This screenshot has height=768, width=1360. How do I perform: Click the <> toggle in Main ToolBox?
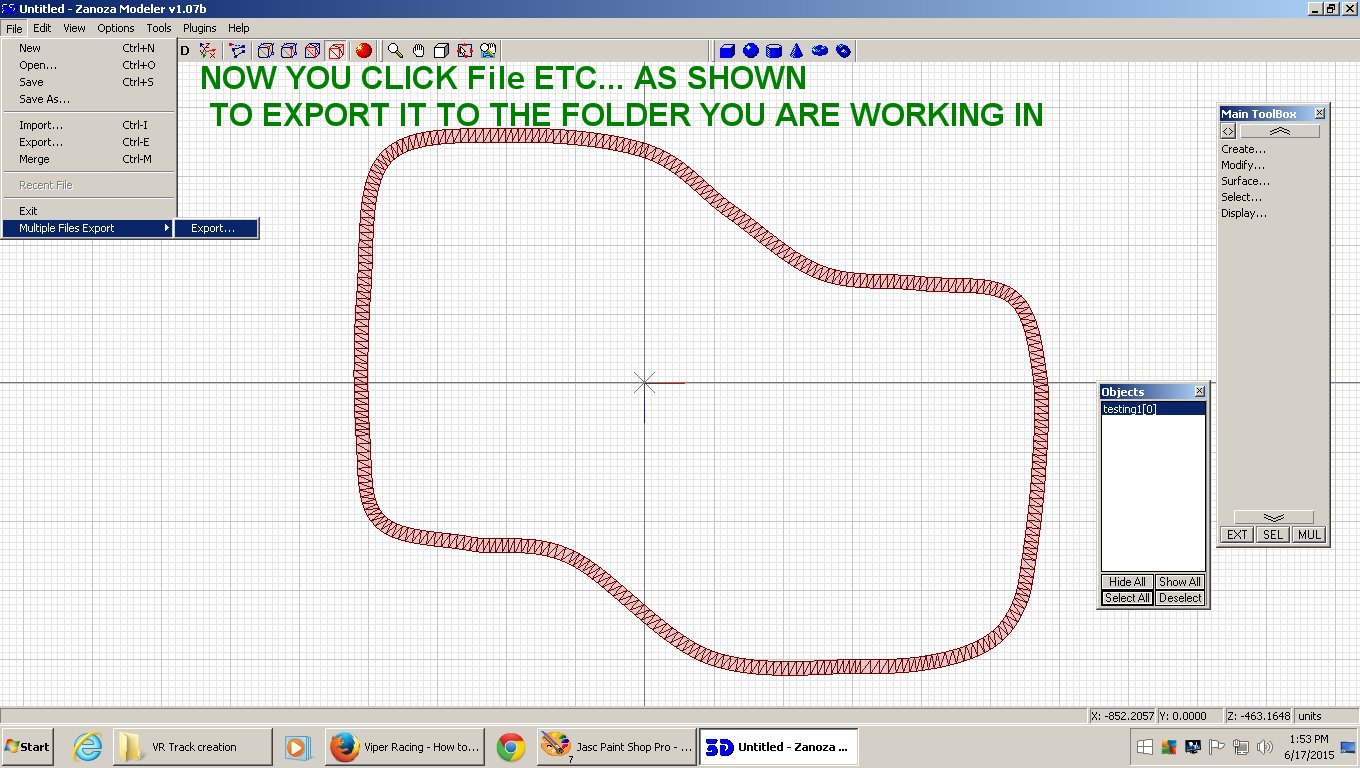pyautogui.click(x=1228, y=131)
